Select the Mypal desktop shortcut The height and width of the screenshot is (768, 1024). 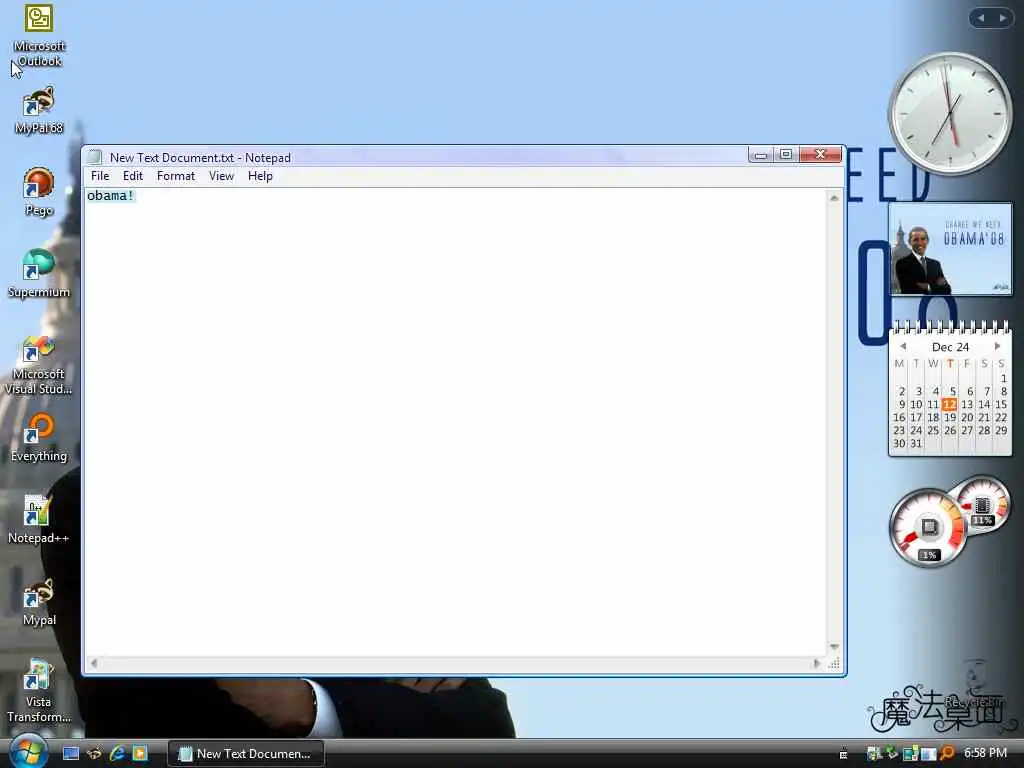39,601
